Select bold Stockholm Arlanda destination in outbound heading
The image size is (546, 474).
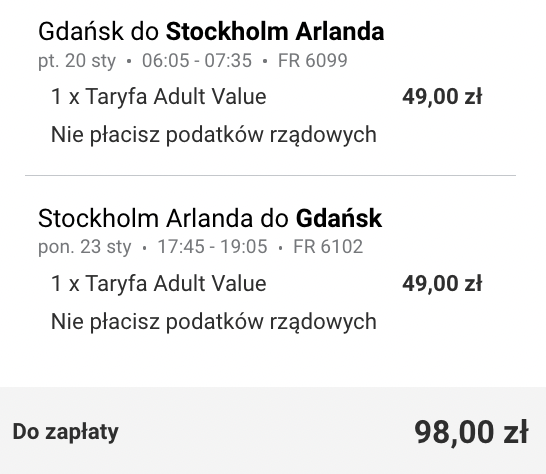[275, 31]
